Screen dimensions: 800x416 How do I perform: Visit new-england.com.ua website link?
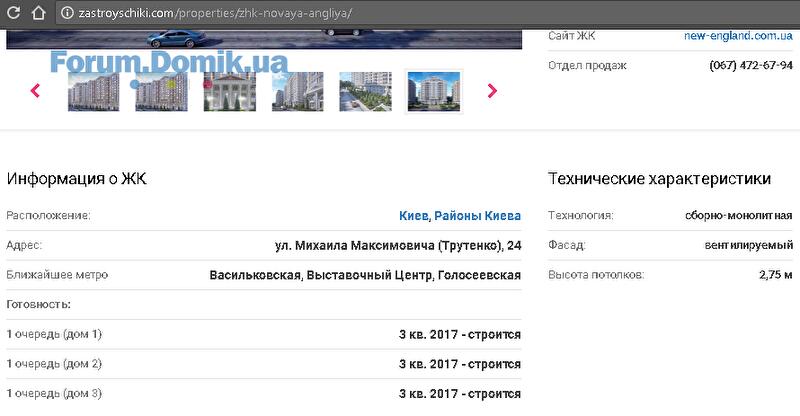(738, 36)
